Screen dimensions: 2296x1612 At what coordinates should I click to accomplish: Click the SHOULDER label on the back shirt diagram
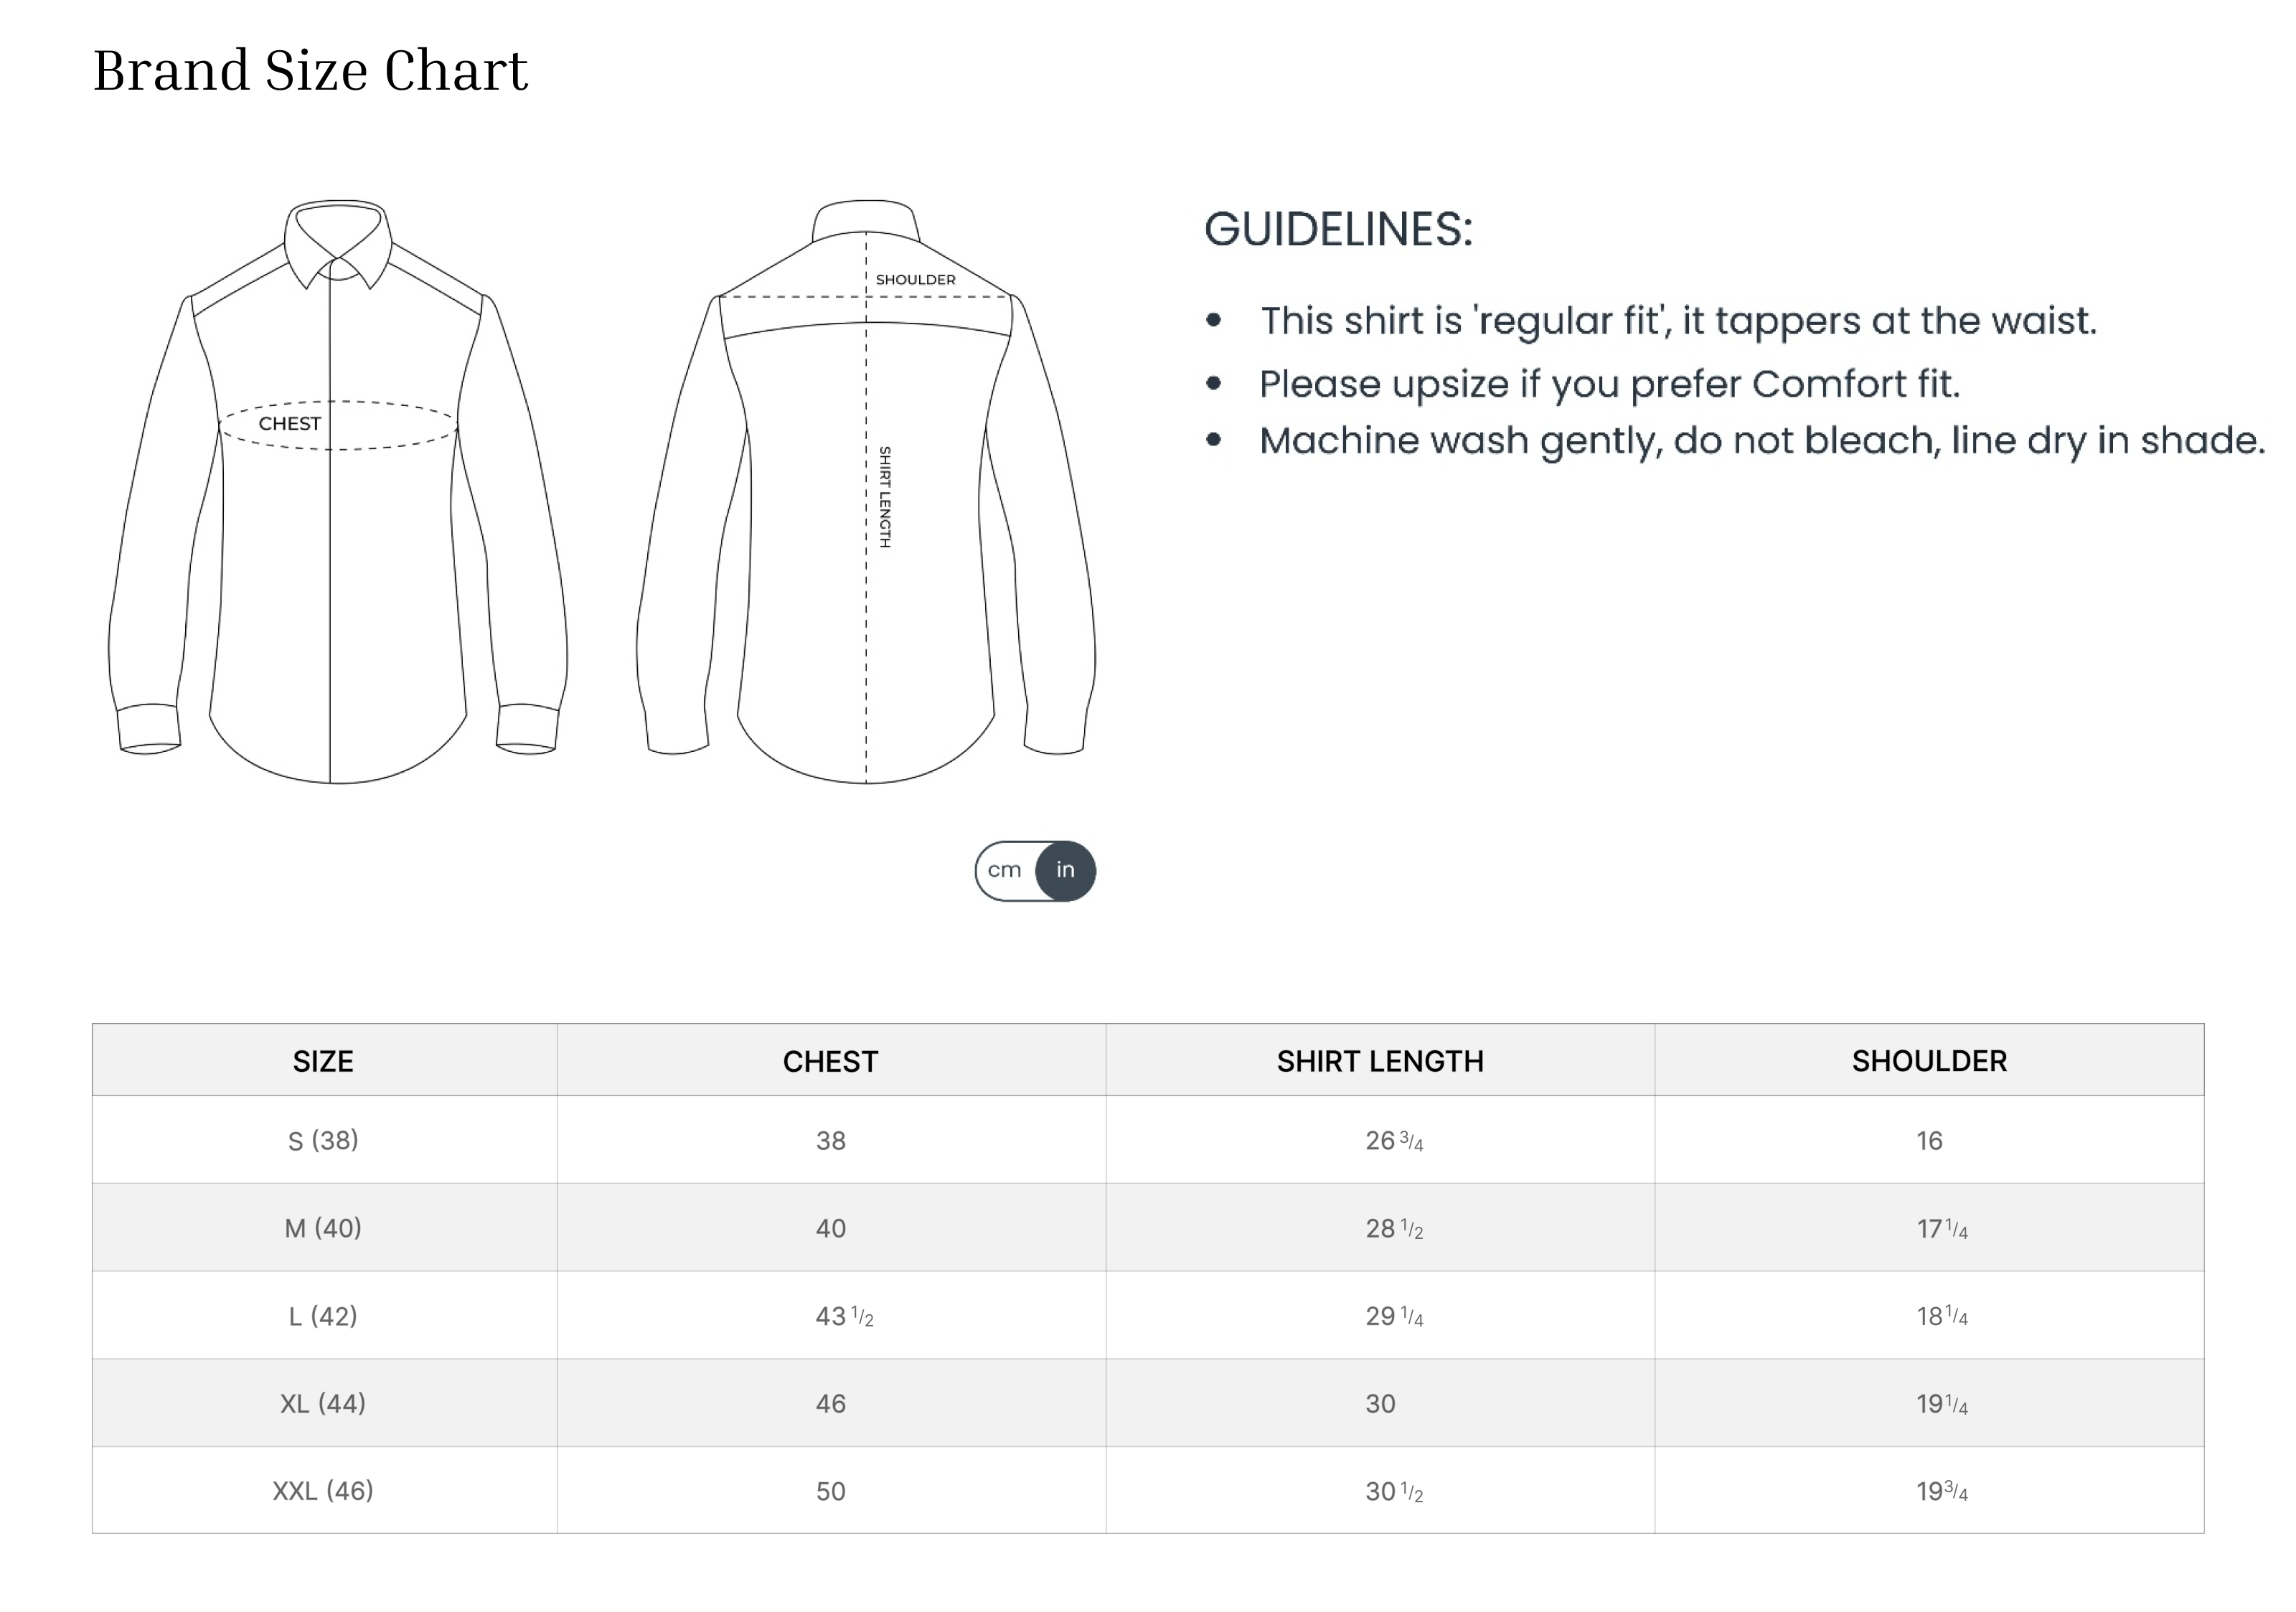tap(915, 280)
